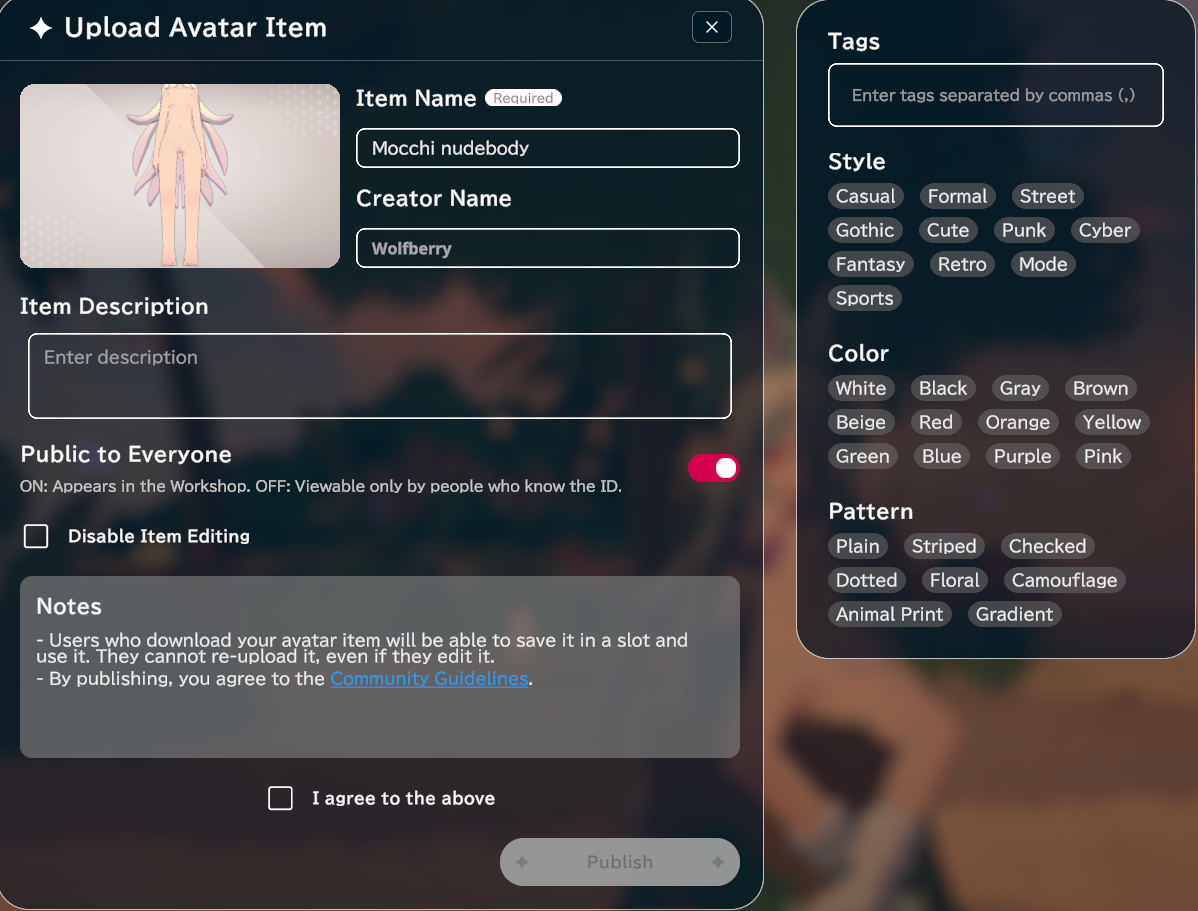Screen dimensions: 1198x911
Task: Choose the Black color tag
Action: [943, 388]
